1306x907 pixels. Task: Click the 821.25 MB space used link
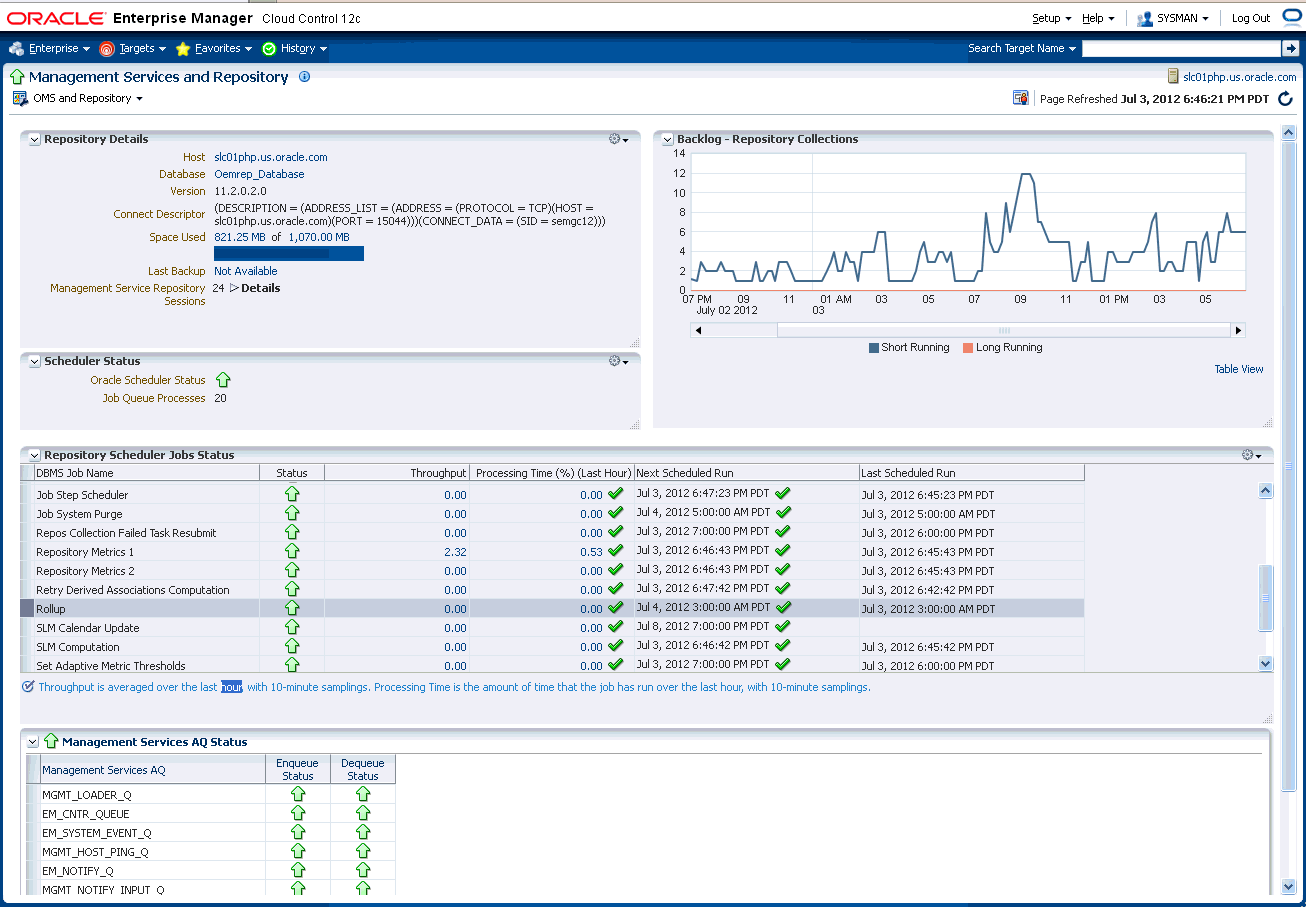pyautogui.click(x=241, y=237)
